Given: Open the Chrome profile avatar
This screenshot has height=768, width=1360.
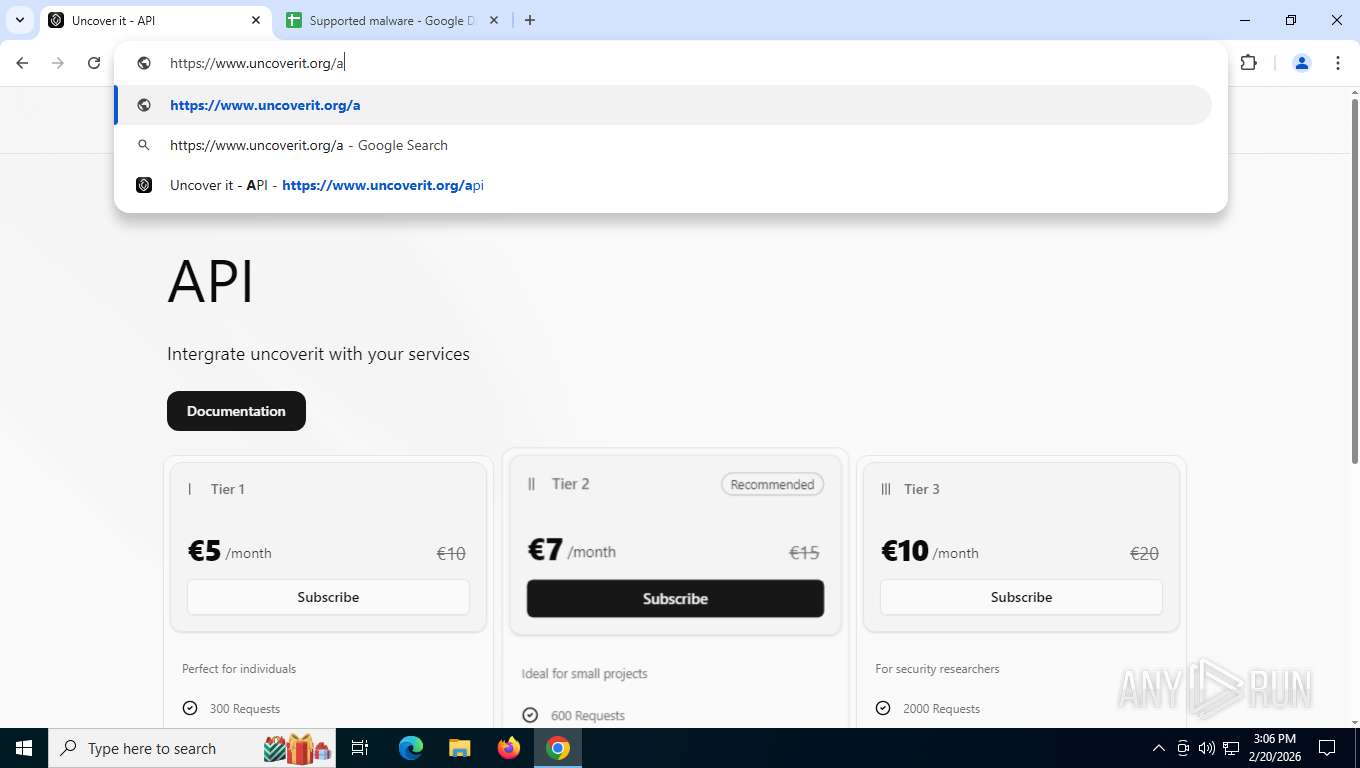Looking at the screenshot, I should (x=1302, y=63).
